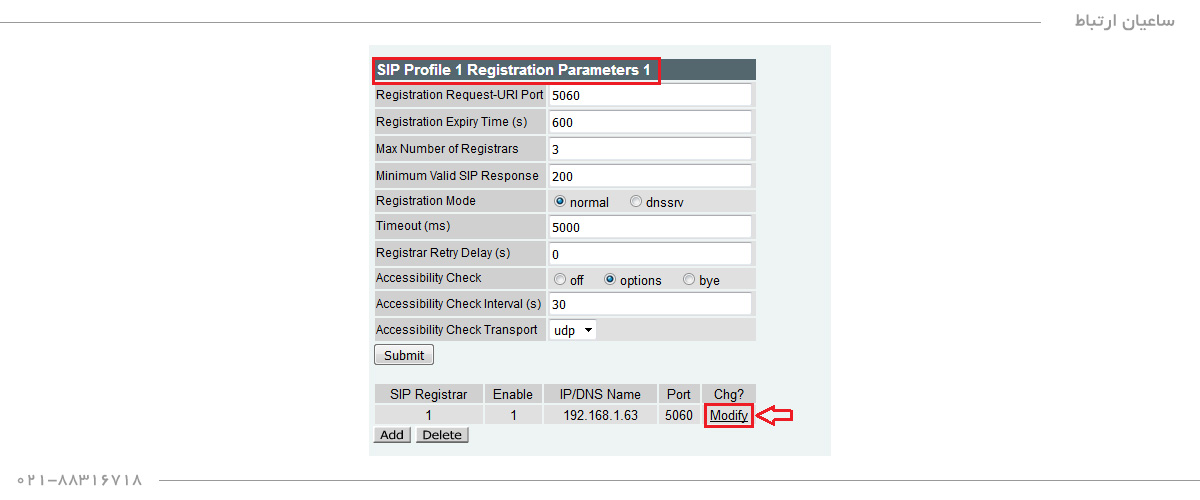Image resolution: width=1200 pixels, height=500 pixels.
Task: Click the red arrow pointing at Modify
Action: (x=776, y=415)
